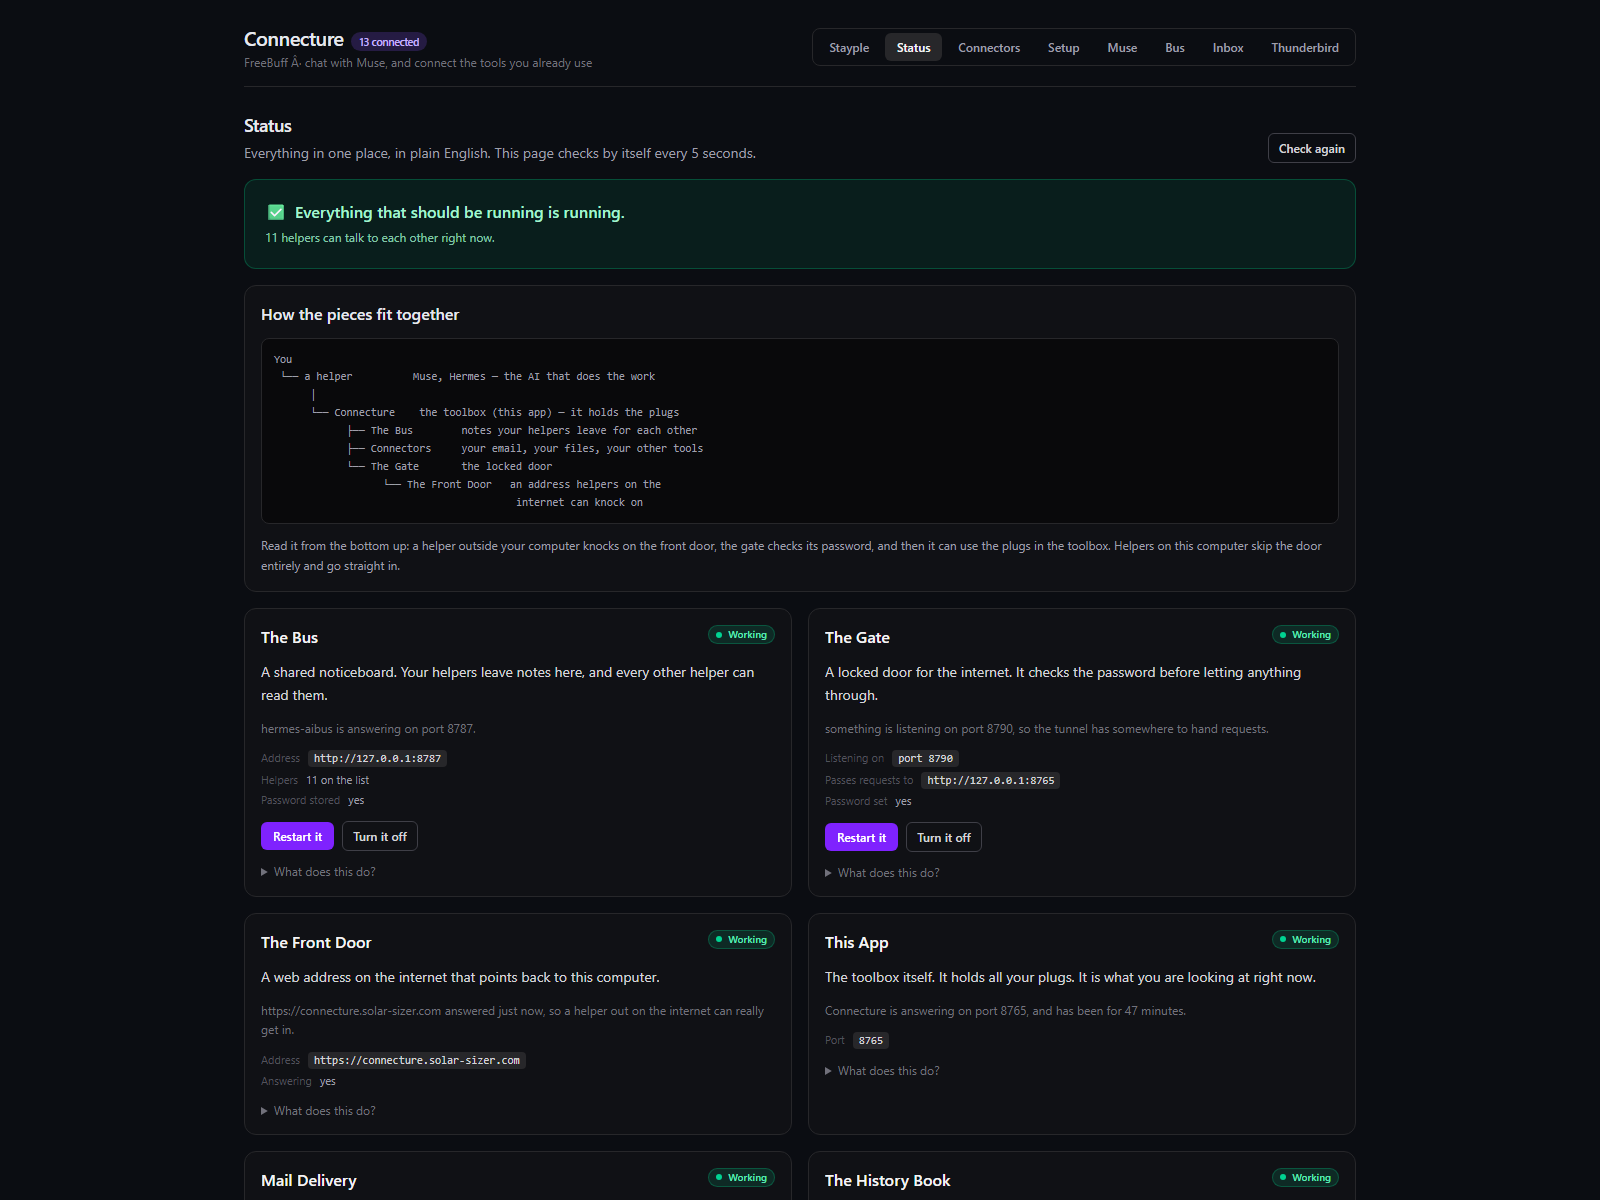1600x1200 pixels.
Task: Click the This App card heading
Action: click(x=856, y=943)
